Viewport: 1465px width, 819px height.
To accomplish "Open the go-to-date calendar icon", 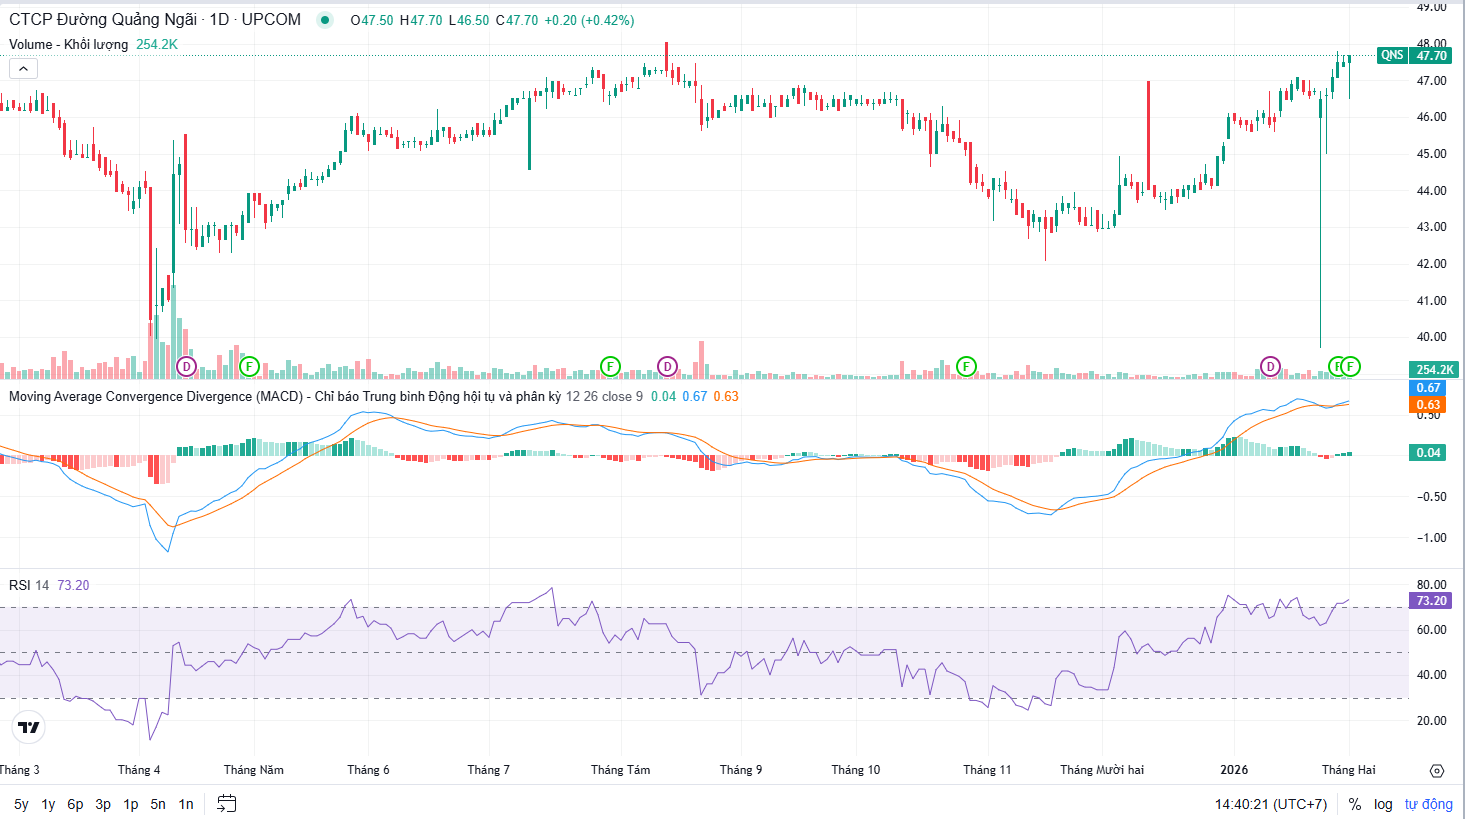I will coord(227,804).
